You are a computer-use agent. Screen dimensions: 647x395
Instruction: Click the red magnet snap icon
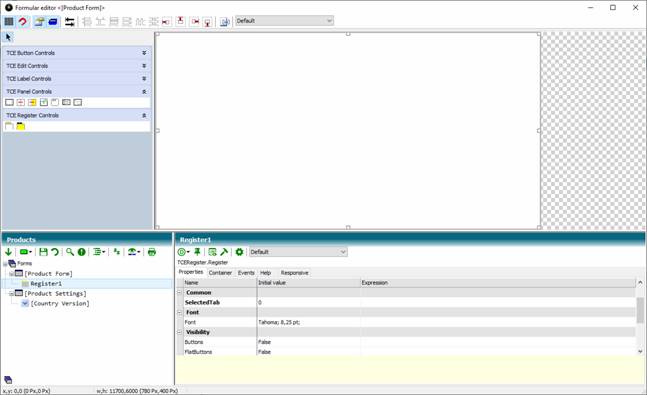coord(23,21)
